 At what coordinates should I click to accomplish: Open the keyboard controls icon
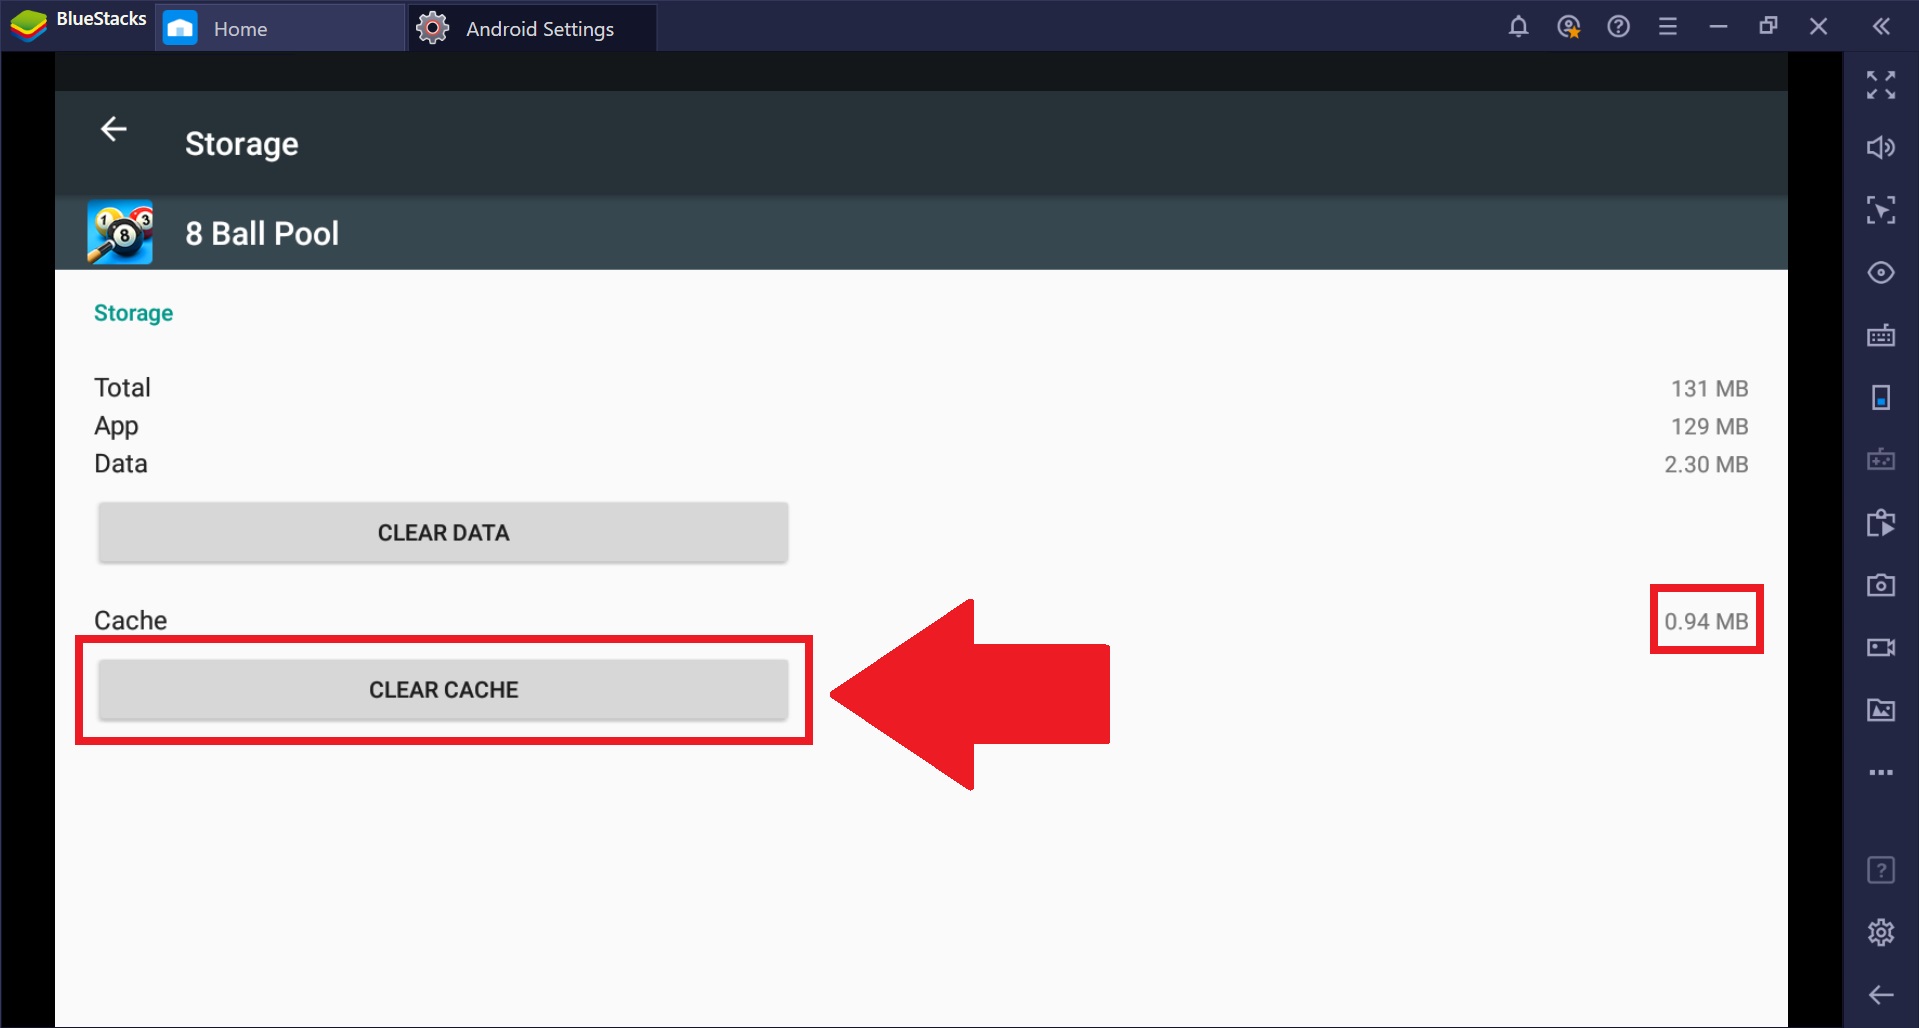pos(1881,335)
